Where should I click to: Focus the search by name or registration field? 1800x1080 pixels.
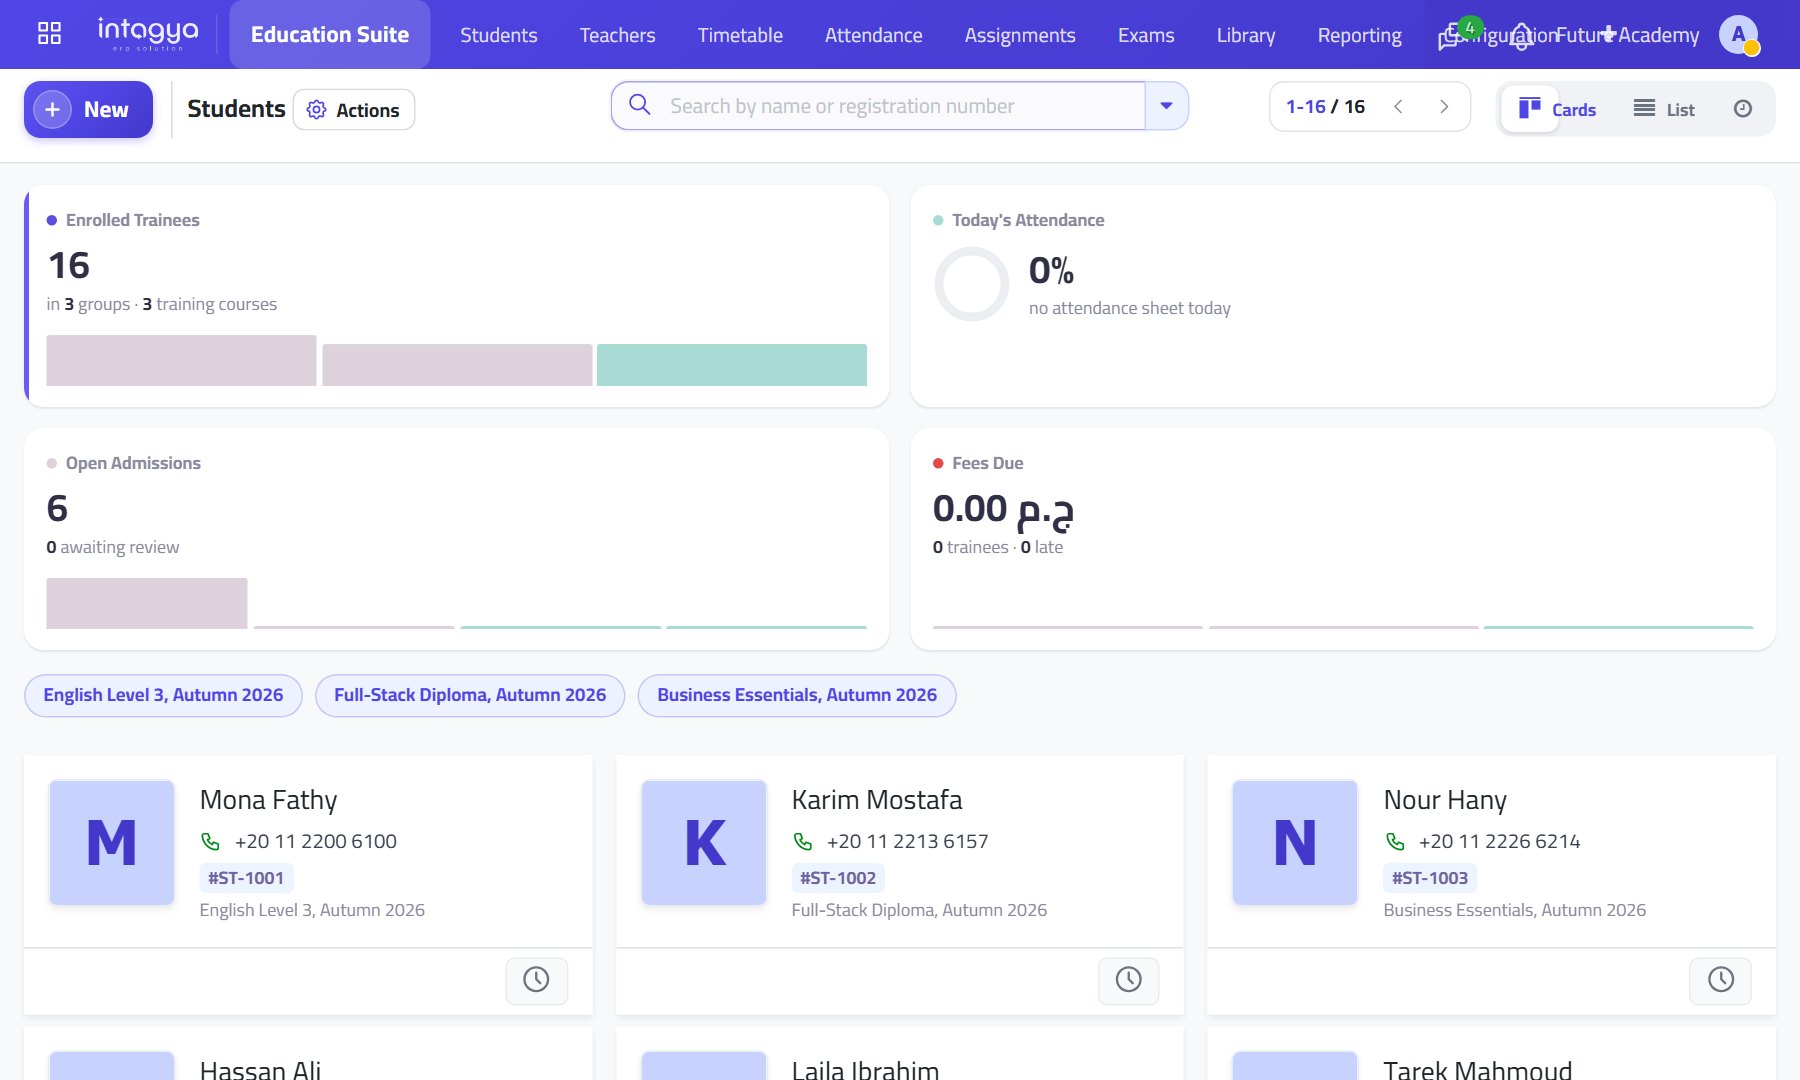coord(878,106)
